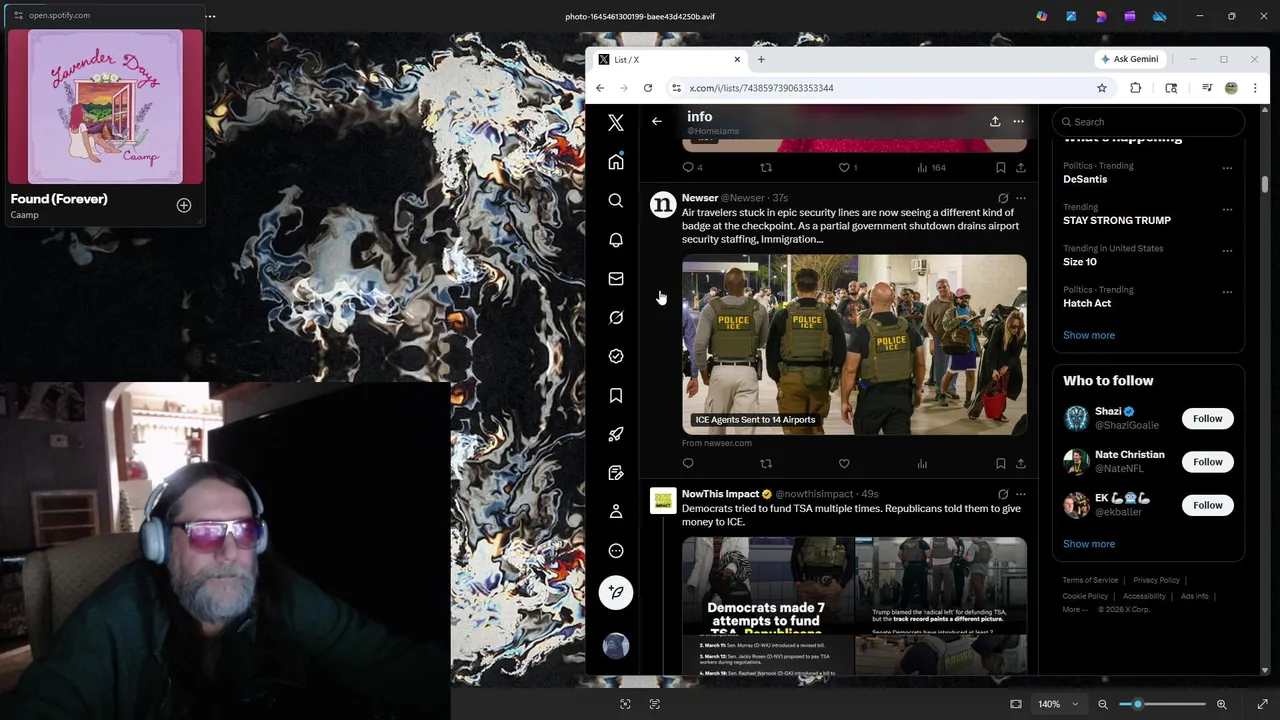Open Grok explain icon on Newser post
This screenshot has height=720, width=1280.
pyautogui.click(x=1003, y=198)
